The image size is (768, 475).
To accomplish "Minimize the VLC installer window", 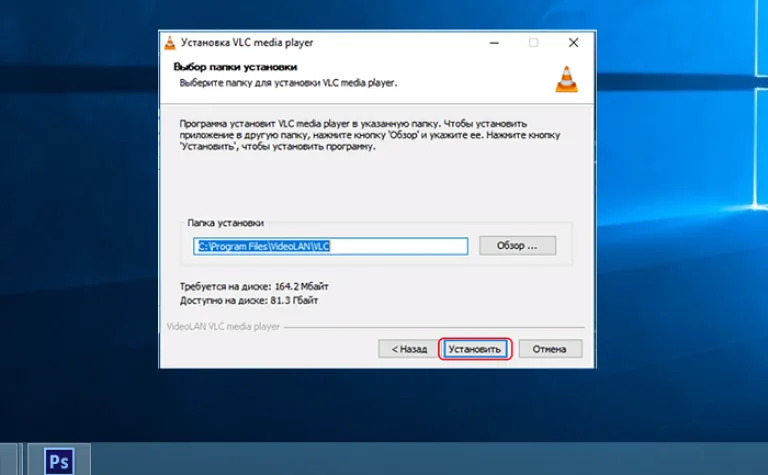I will 494,43.
